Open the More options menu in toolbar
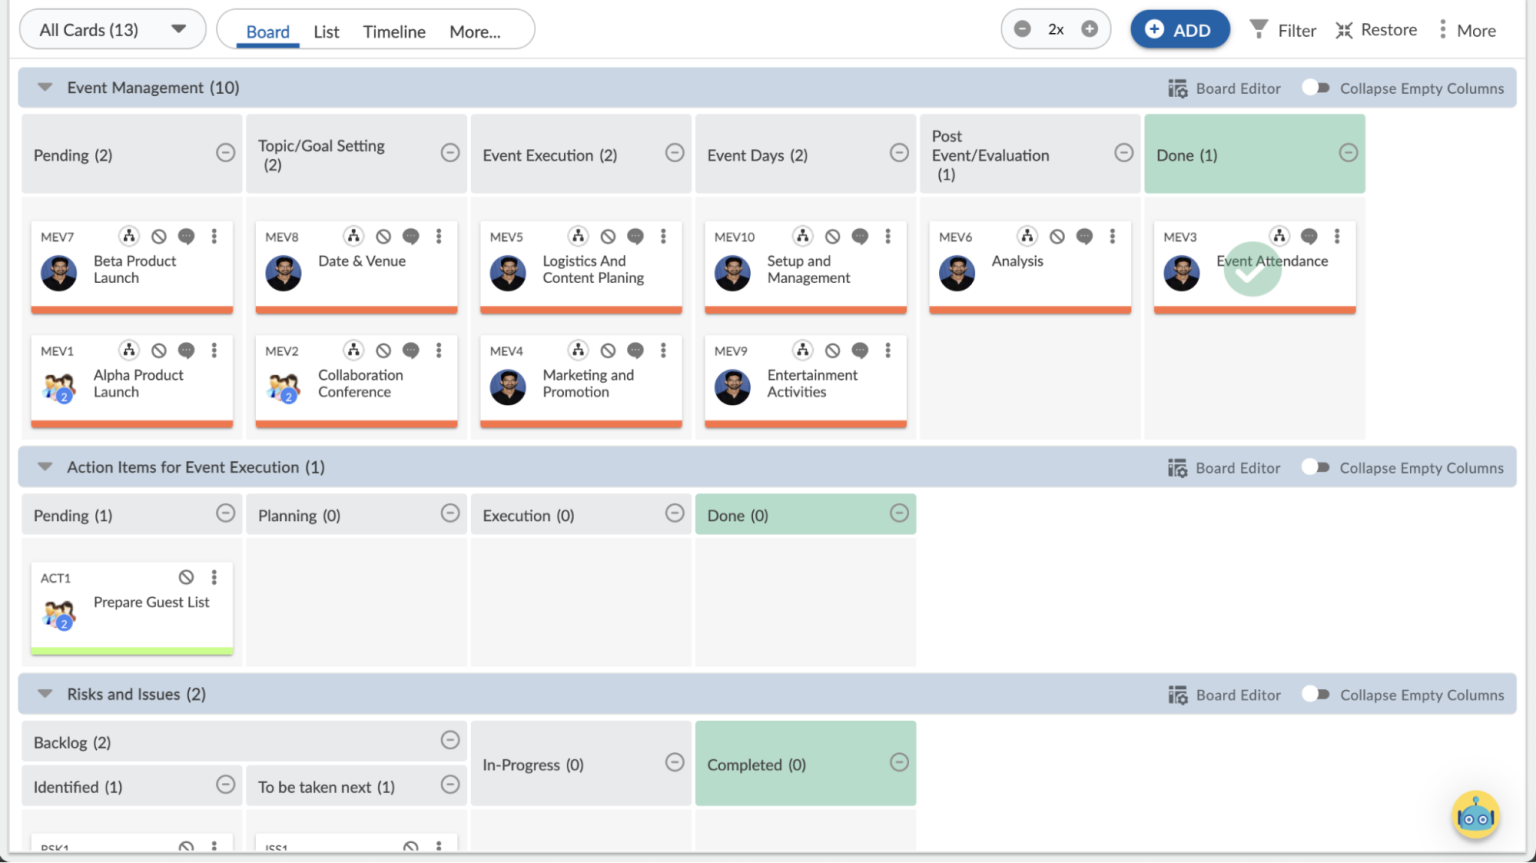 pos(1467,30)
